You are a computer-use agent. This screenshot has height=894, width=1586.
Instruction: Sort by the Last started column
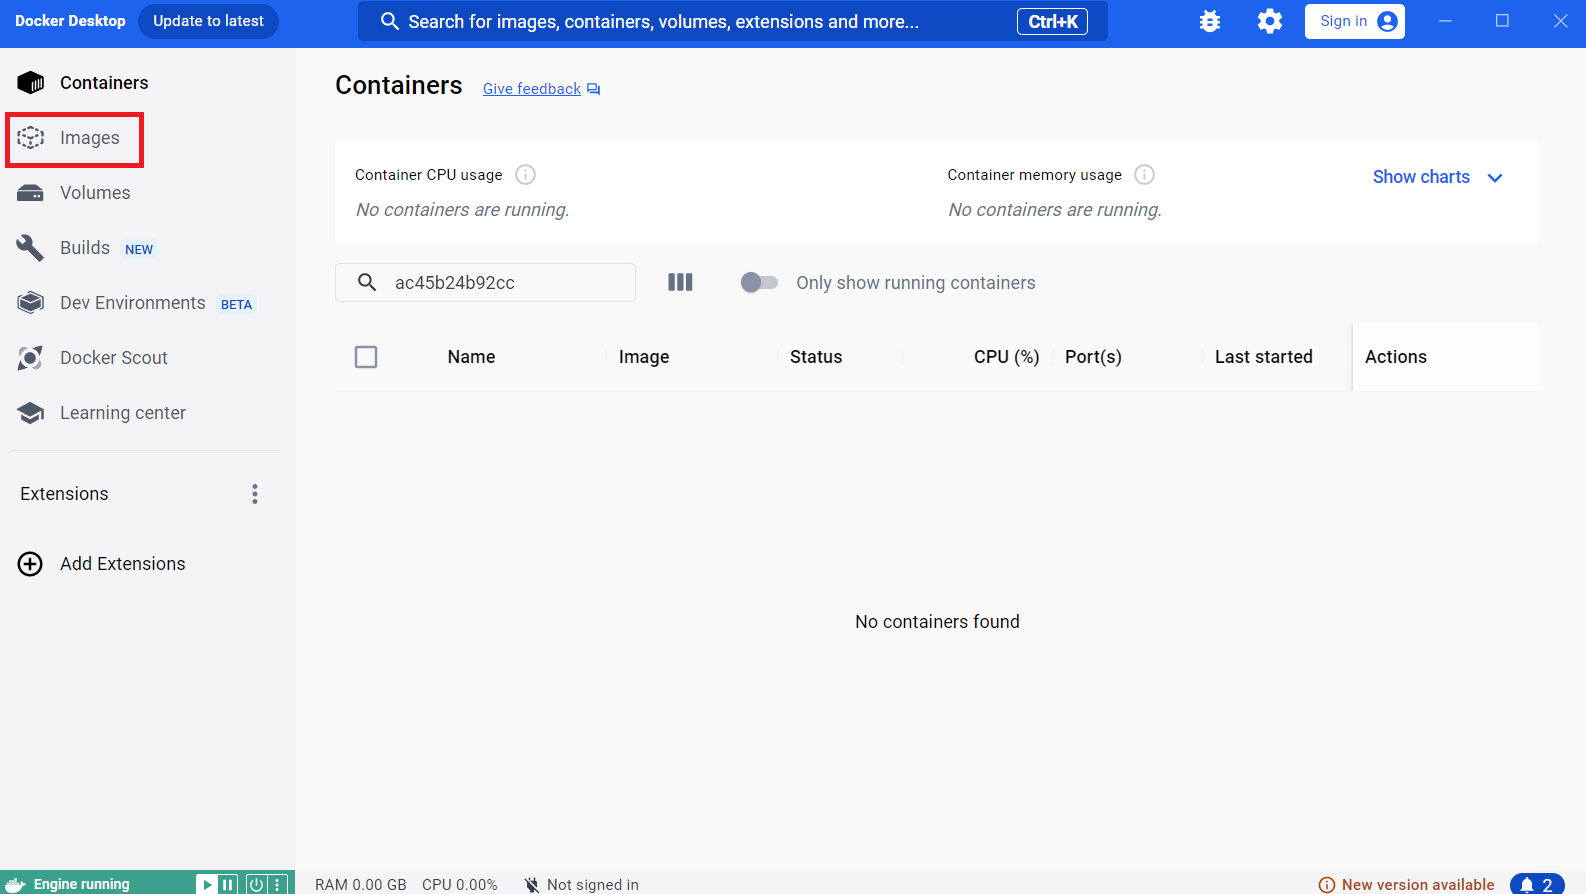pyautogui.click(x=1263, y=357)
